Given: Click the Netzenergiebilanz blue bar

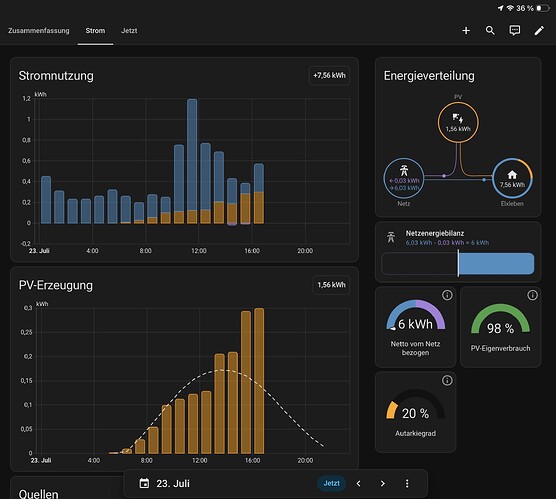Looking at the screenshot, I should tap(496, 264).
